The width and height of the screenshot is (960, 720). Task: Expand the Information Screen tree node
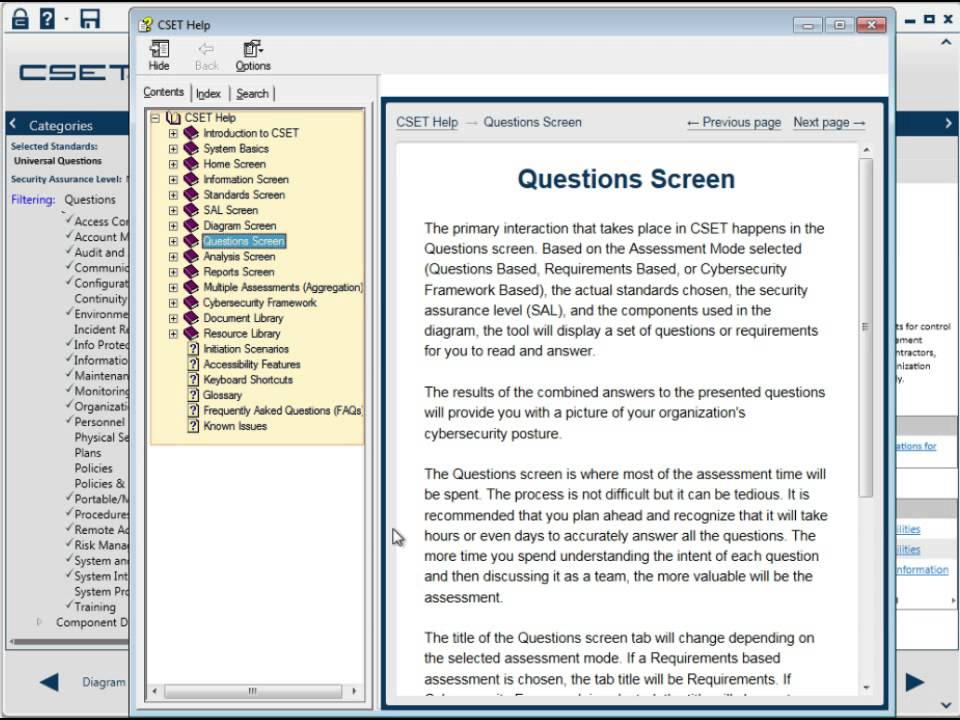point(173,179)
